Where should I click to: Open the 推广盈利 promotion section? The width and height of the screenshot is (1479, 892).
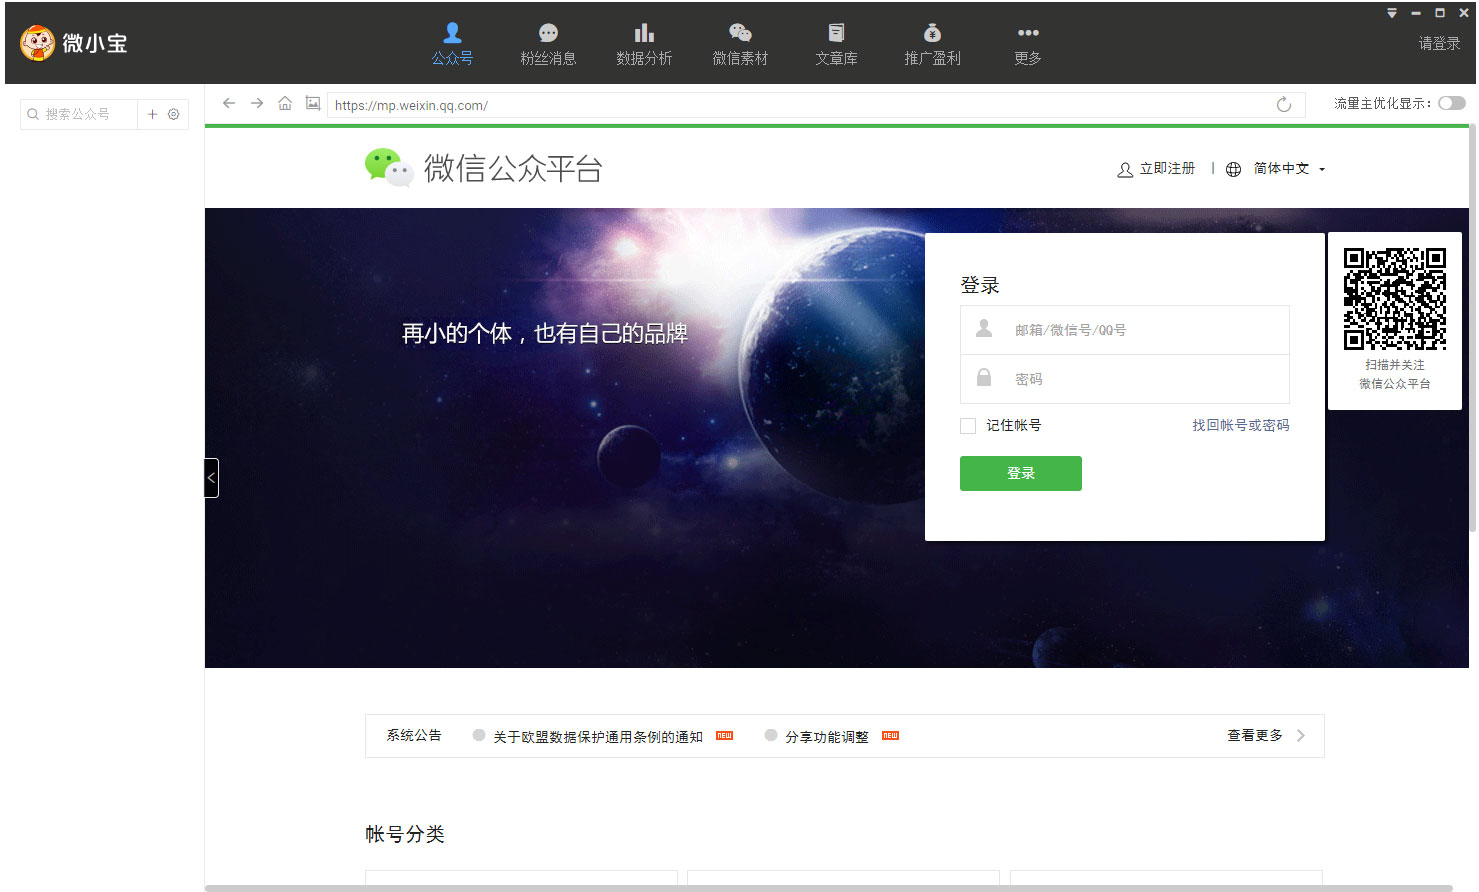coord(932,45)
